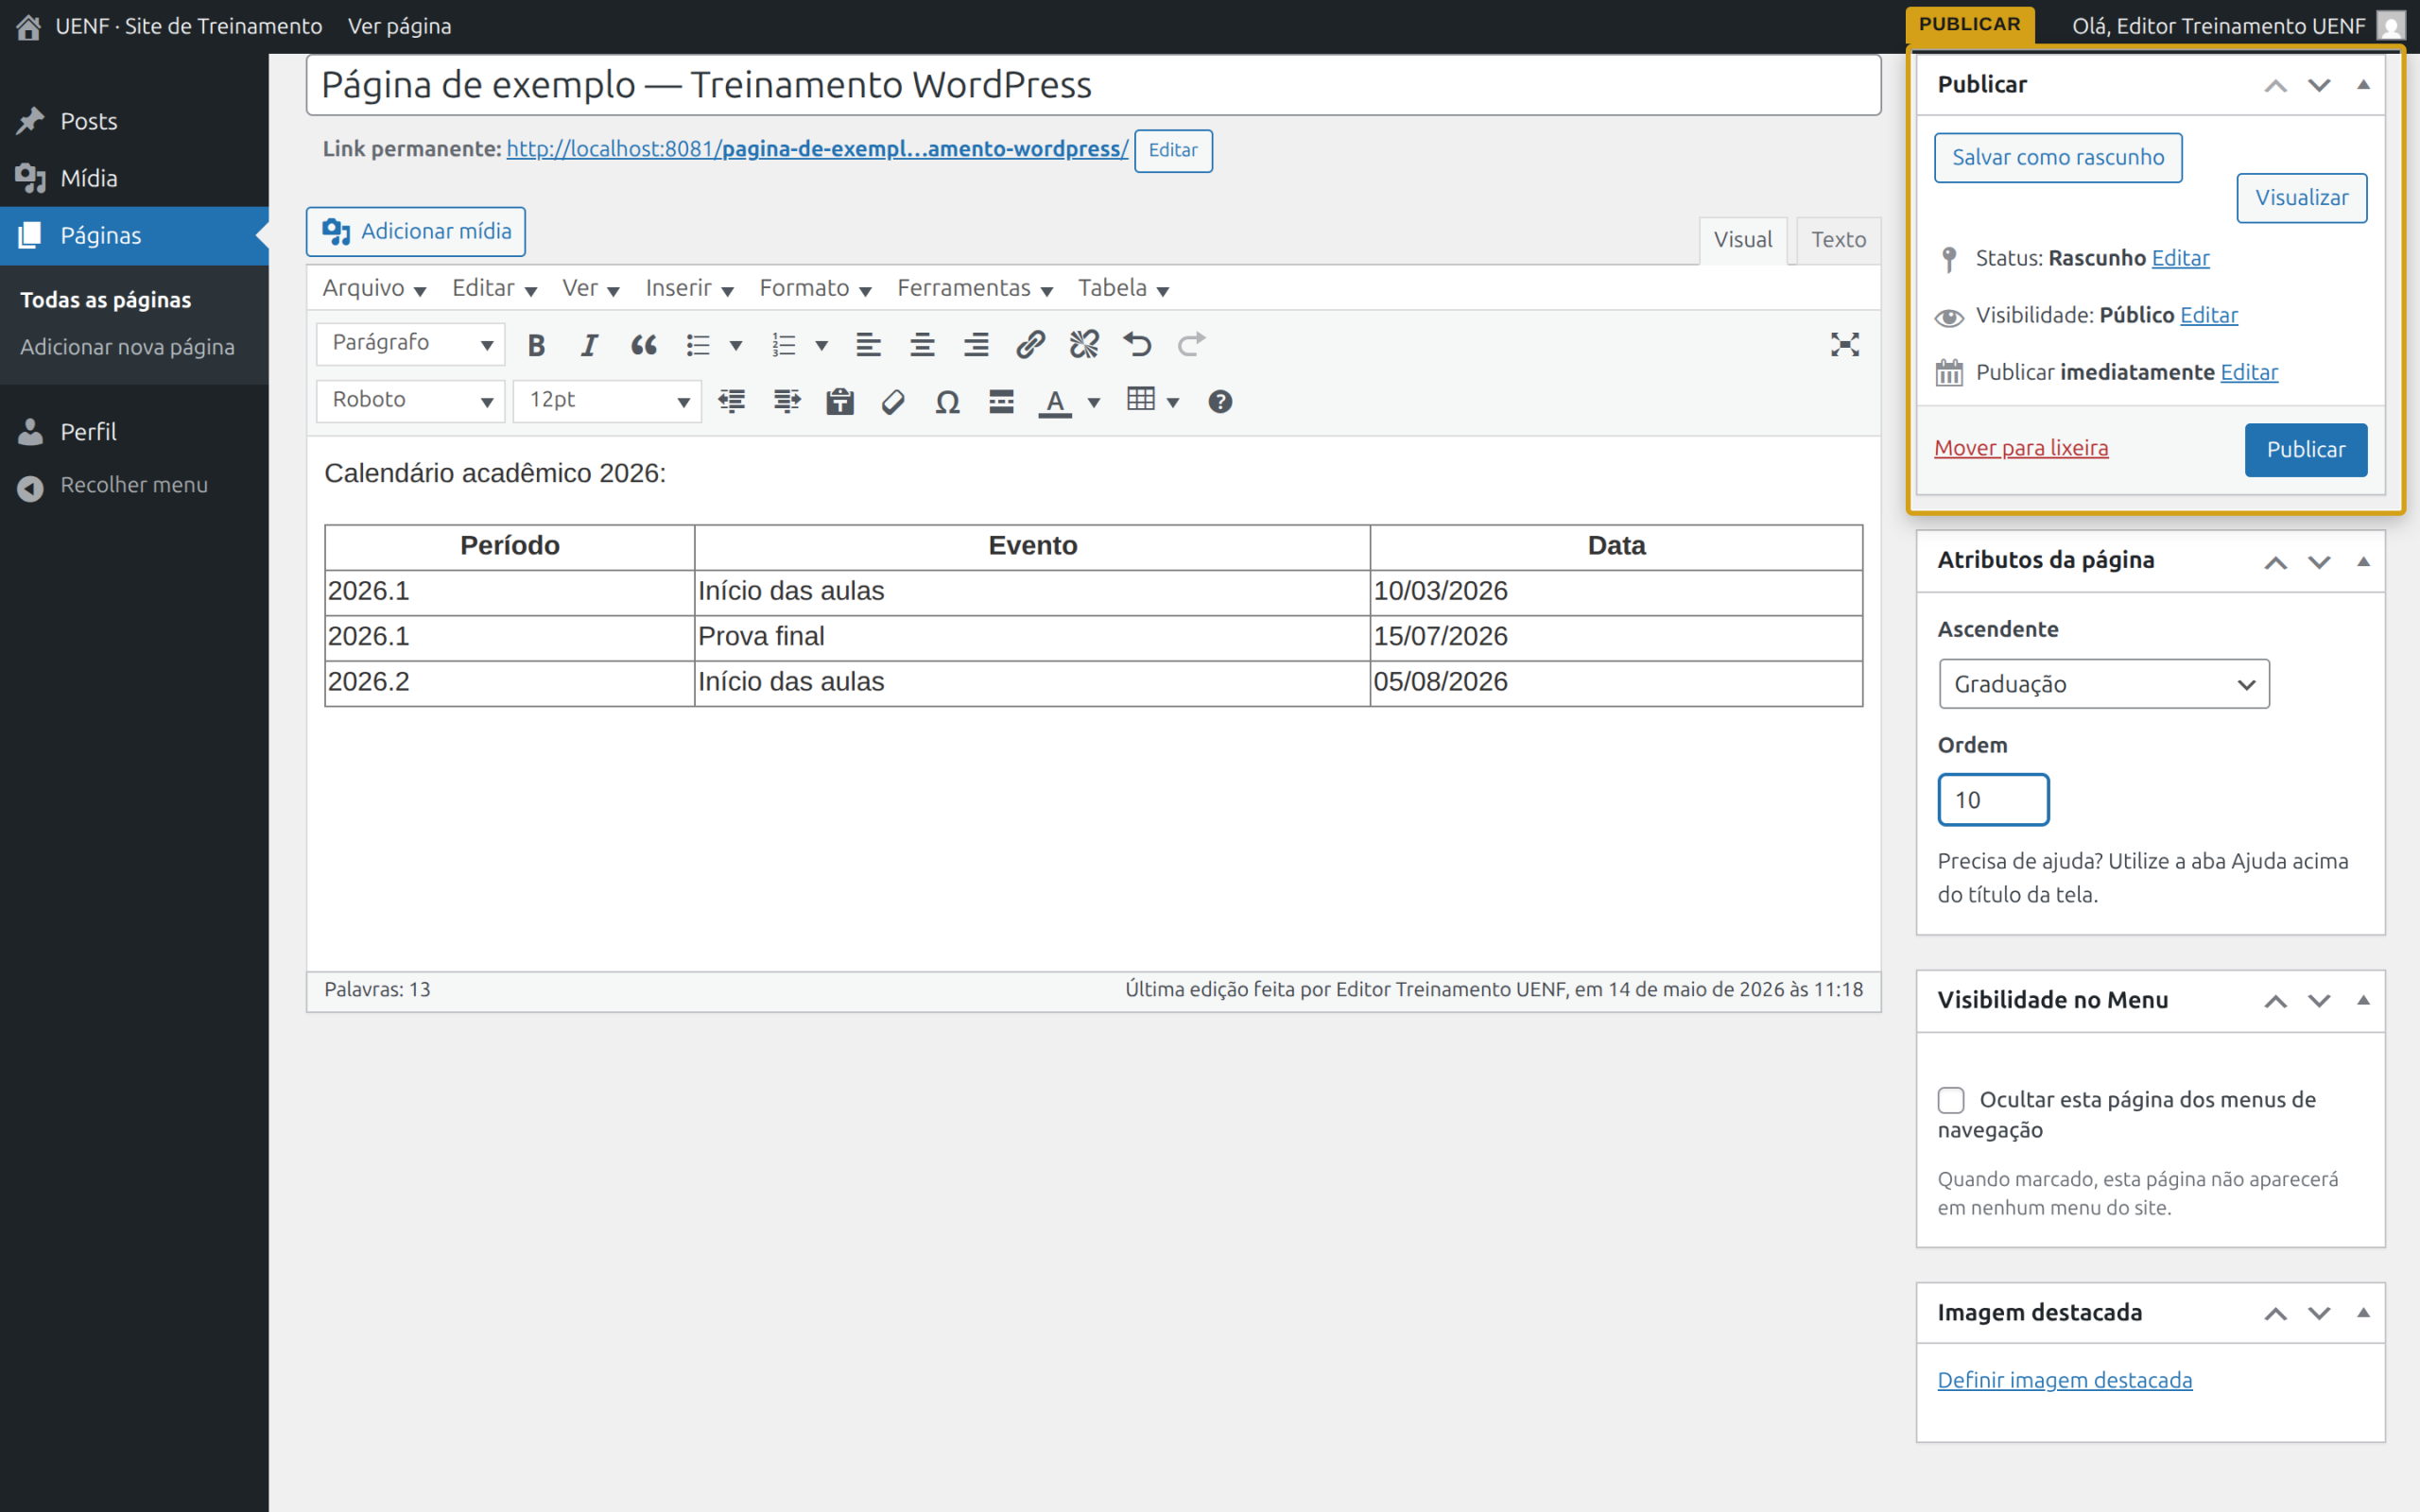Viewport: 2420px width, 1512px height.
Task: Create a numbered list
Action: click(x=783, y=345)
